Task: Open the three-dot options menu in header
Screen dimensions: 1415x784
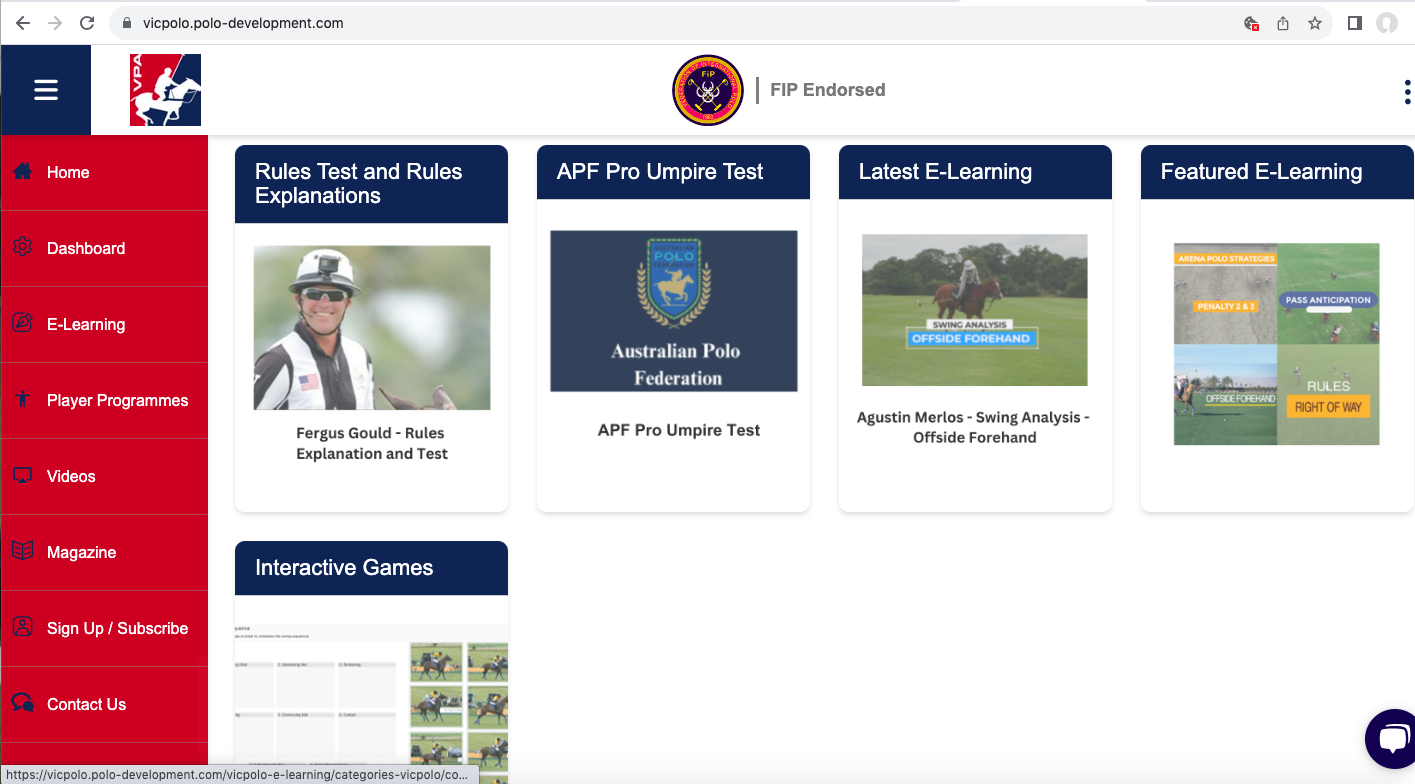Action: (x=1407, y=92)
